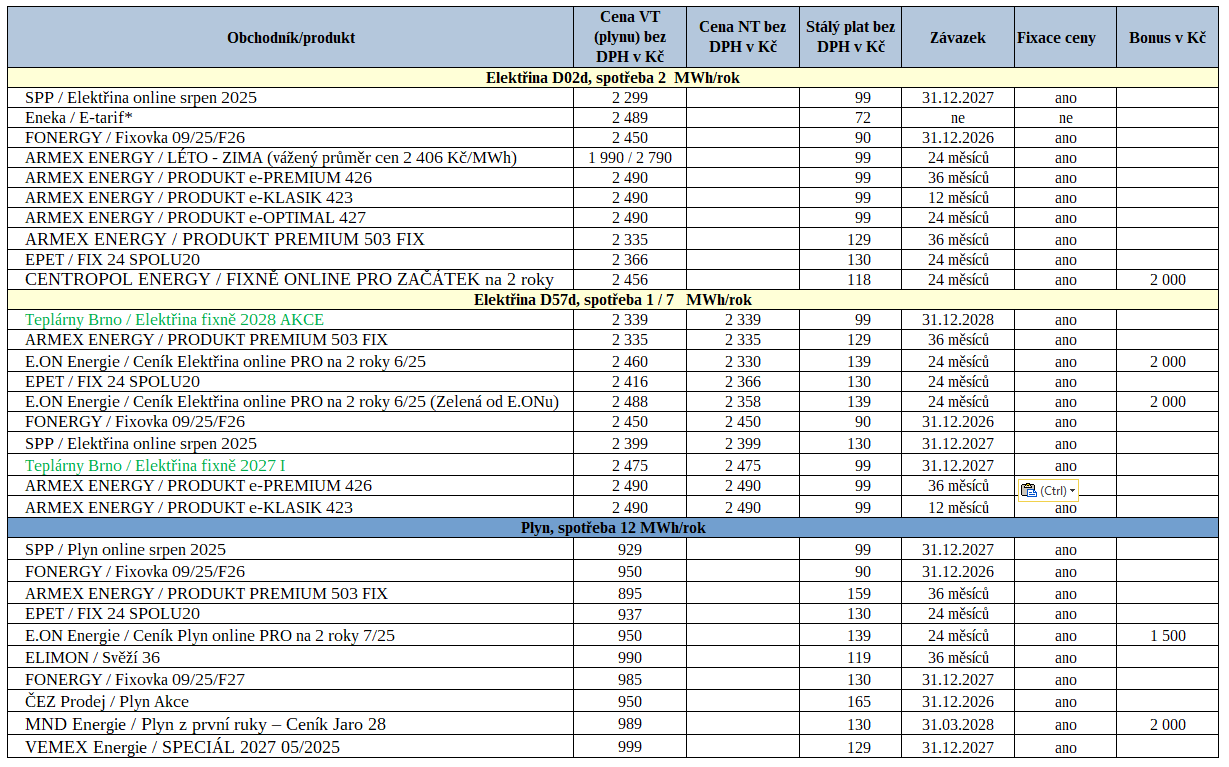Click the 1 990 / 2 790 price cell
The width and height of the screenshot is (1229, 767).
[630, 158]
